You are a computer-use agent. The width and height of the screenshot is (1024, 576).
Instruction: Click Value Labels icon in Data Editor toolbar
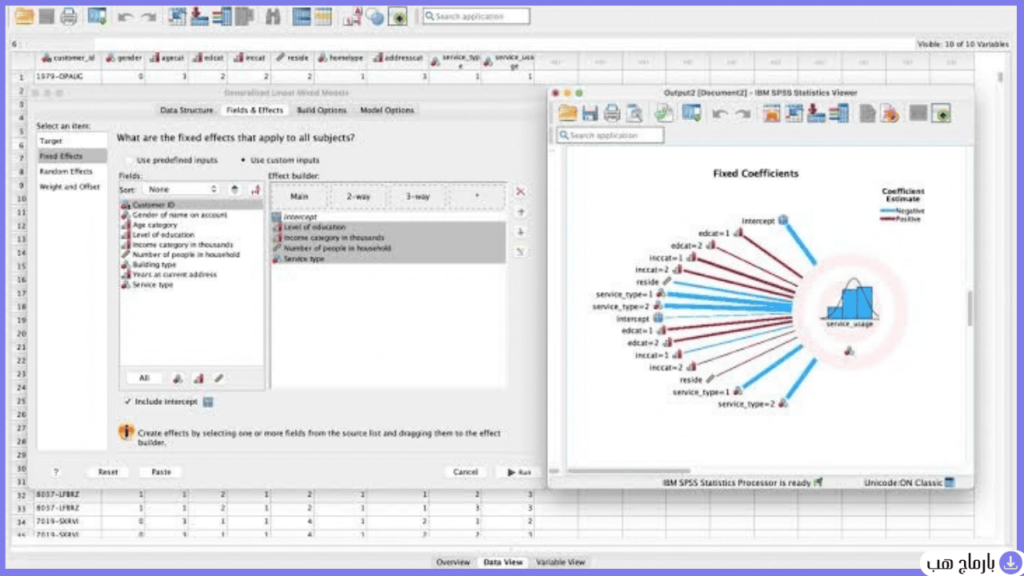tap(352, 16)
